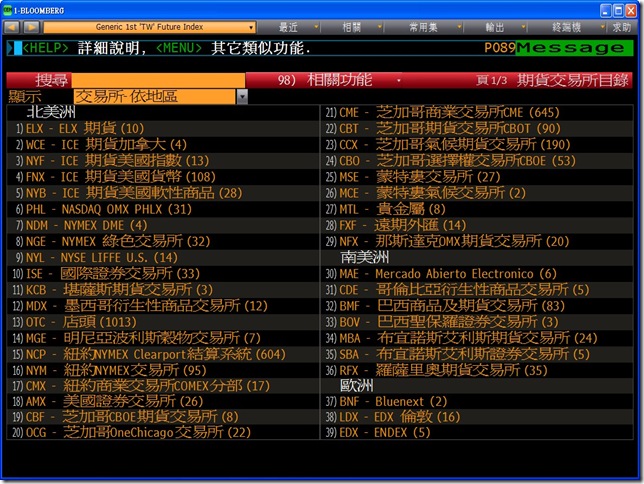The height and width of the screenshot is (484, 644).
Task: Click the back navigation arrow
Action: pyautogui.click(x=12, y=27)
